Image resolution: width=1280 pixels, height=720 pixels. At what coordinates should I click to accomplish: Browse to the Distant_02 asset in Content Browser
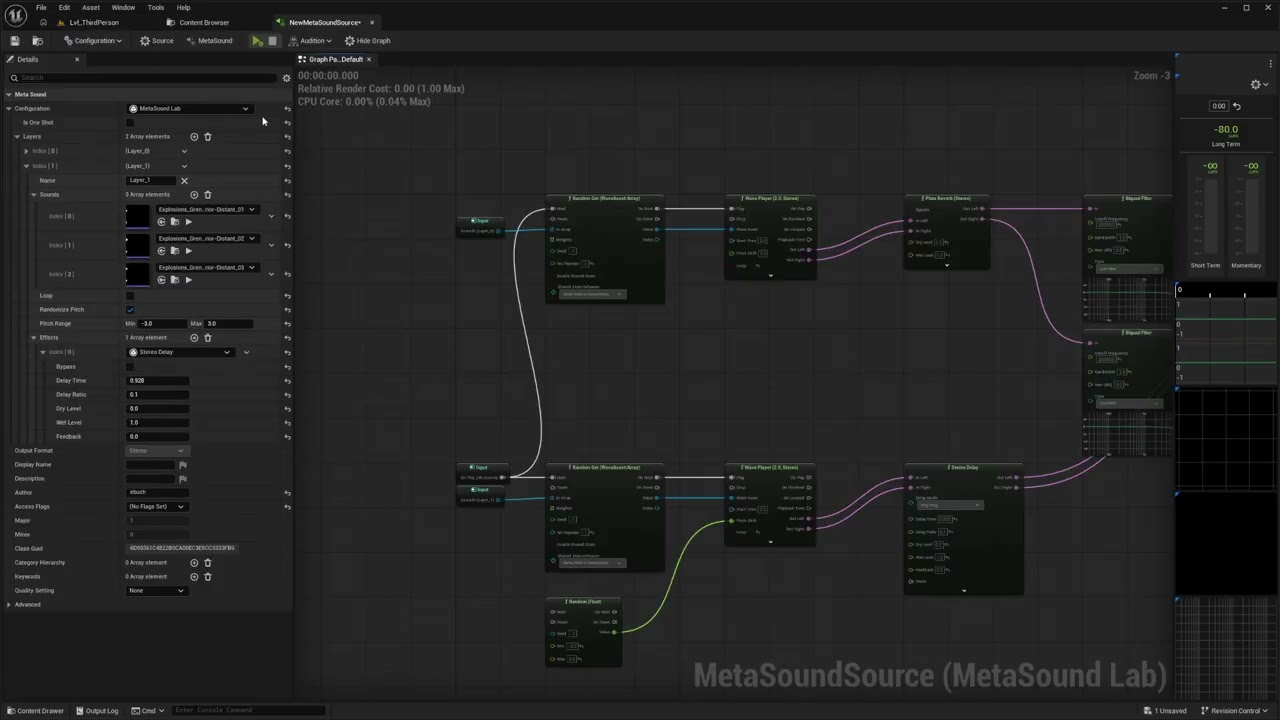174,251
